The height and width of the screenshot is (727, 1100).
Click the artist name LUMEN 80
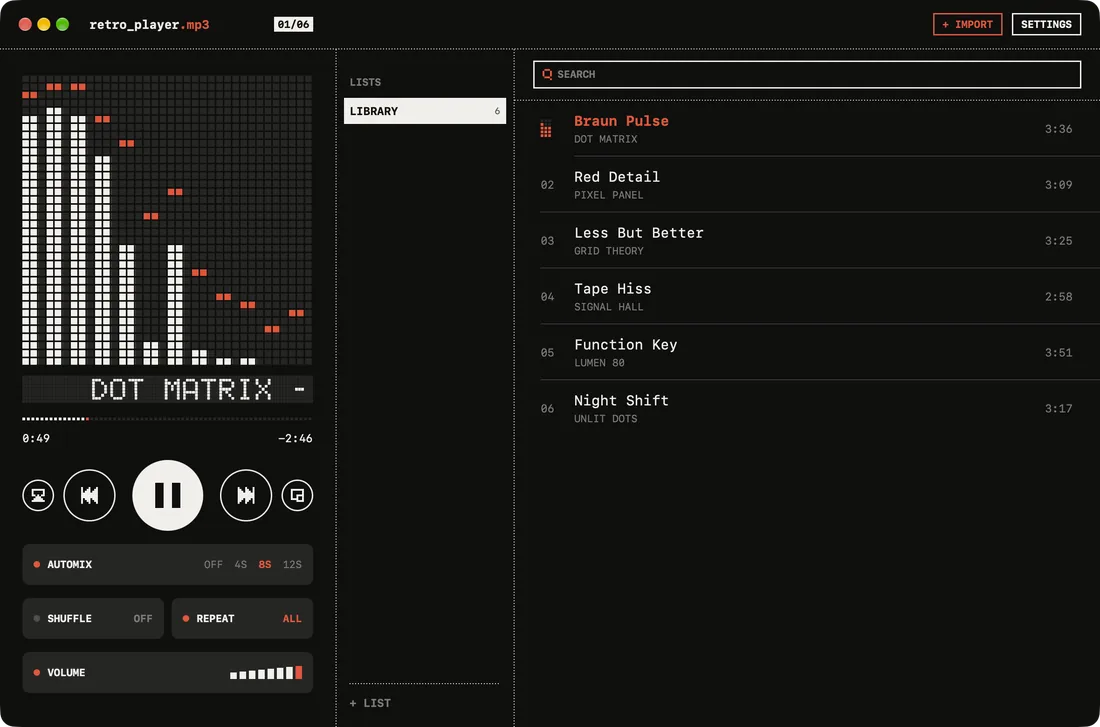599,363
